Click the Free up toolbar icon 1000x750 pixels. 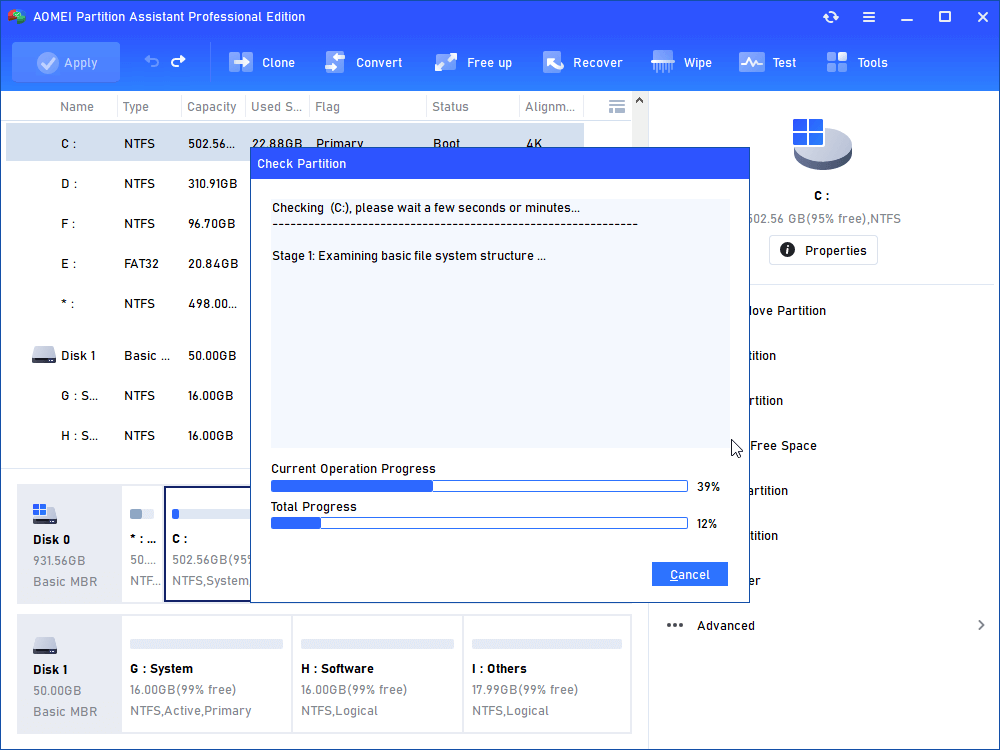tap(446, 62)
